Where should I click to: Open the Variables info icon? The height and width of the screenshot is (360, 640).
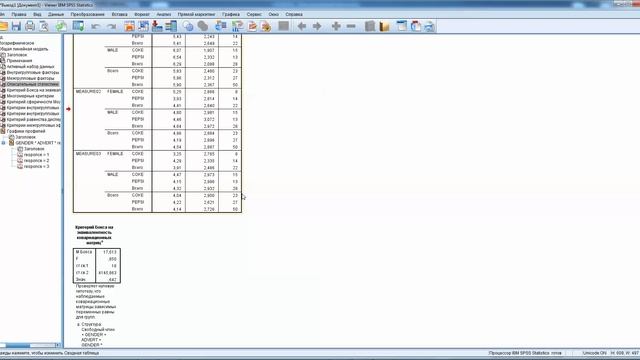[171, 27]
